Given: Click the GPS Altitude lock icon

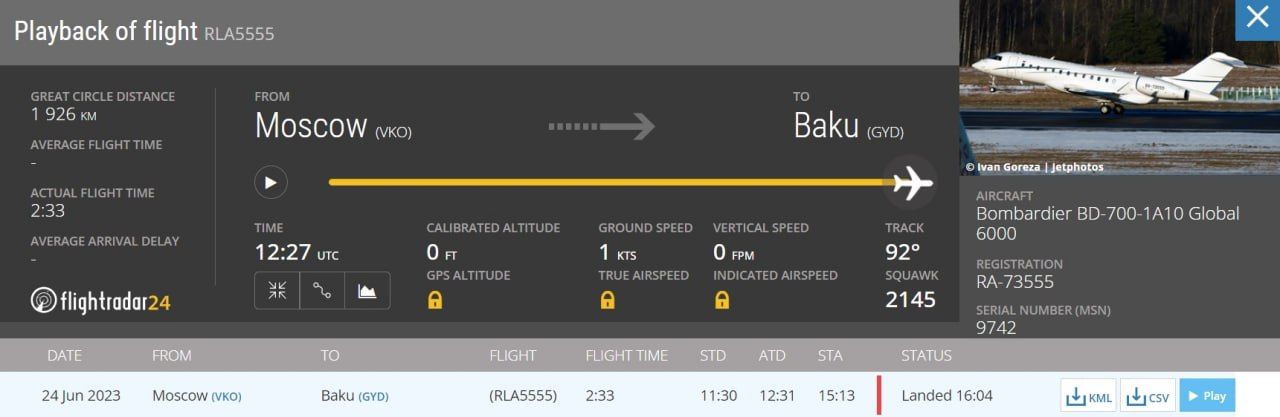Looking at the screenshot, I should click(435, 299).
